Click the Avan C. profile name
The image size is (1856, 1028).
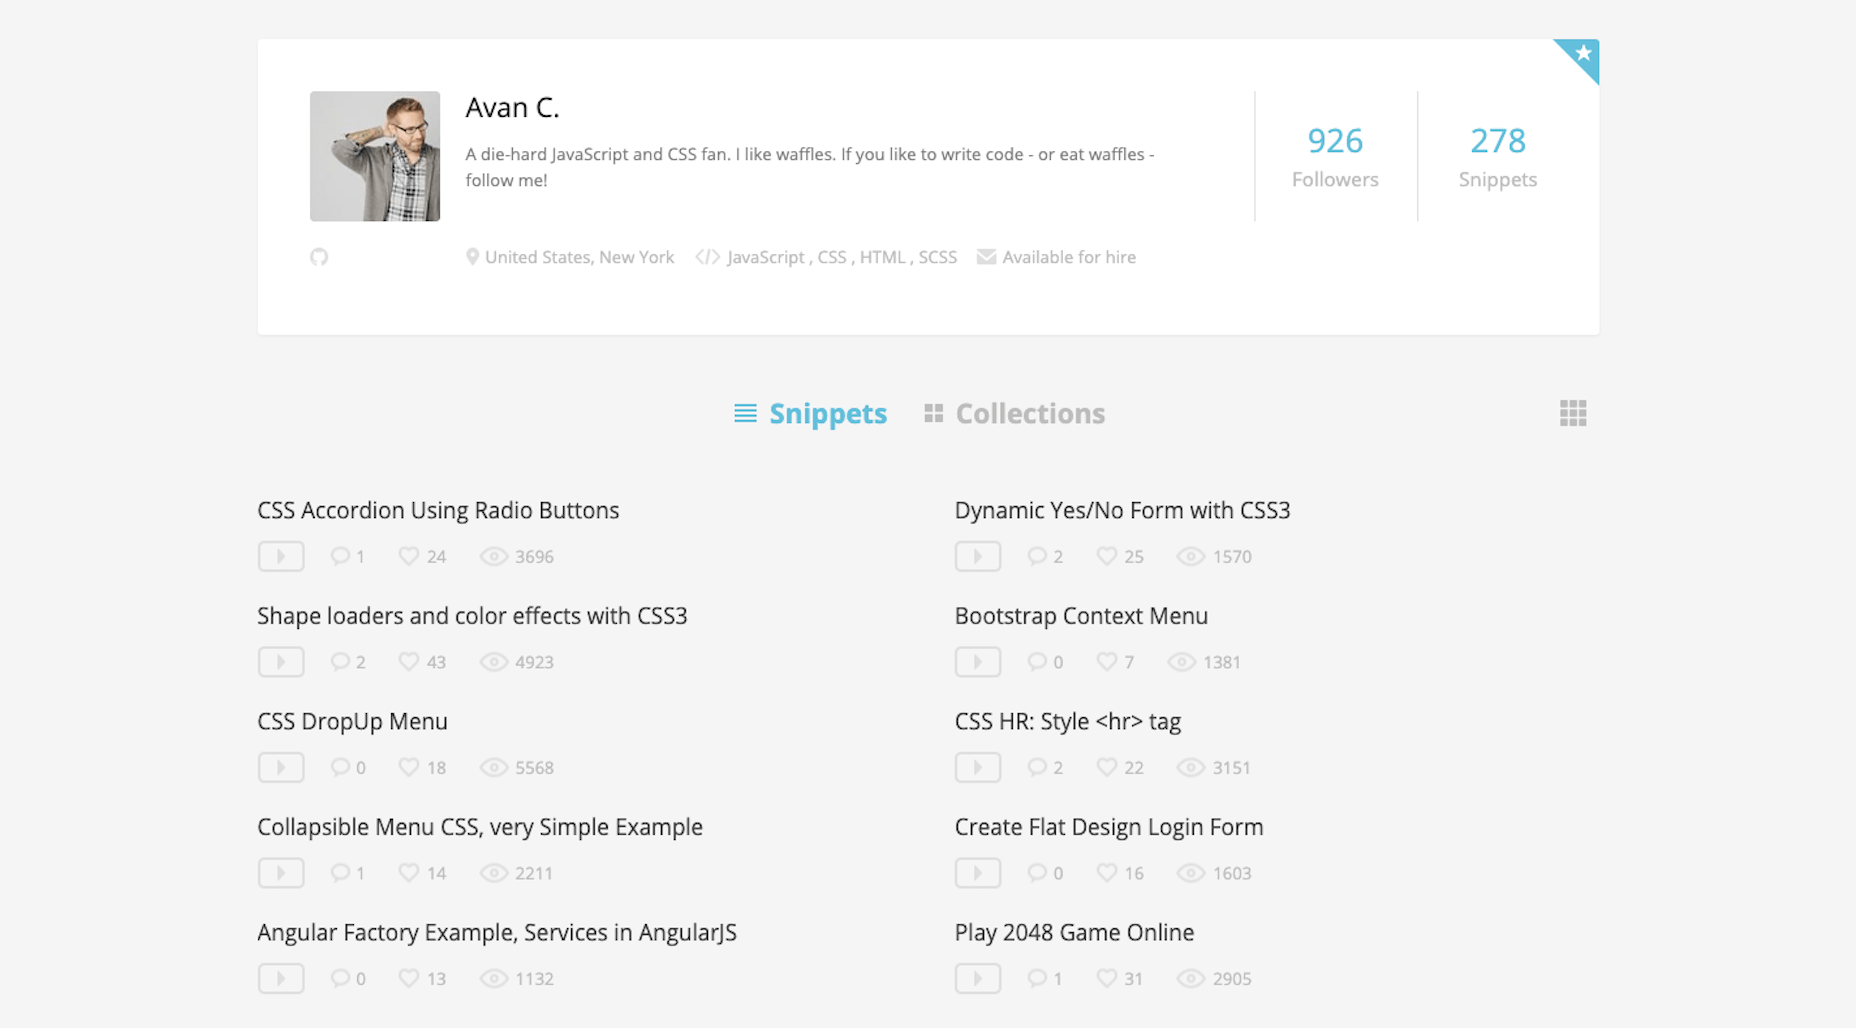pos(512,107)
